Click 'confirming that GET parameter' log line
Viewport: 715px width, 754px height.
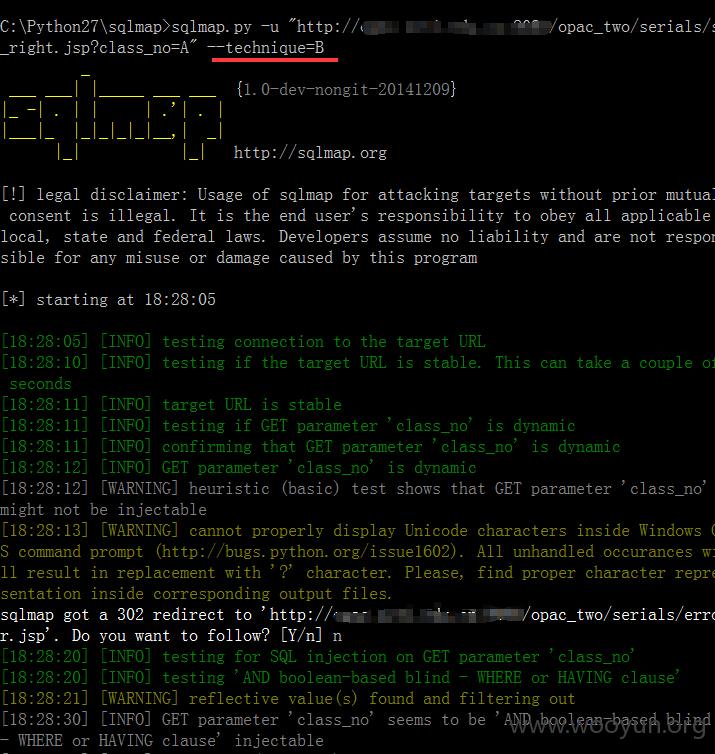[x=311, y=447]
